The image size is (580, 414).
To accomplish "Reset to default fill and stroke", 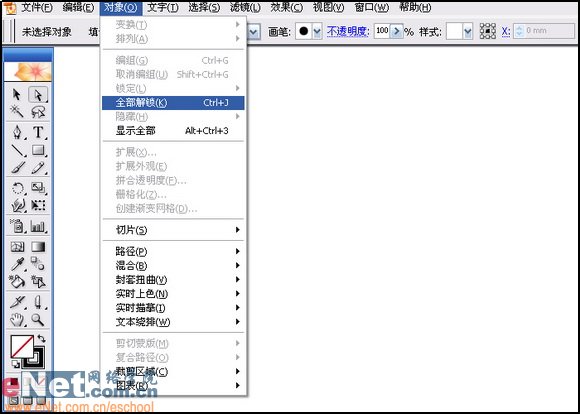I will tap(16, 364).
